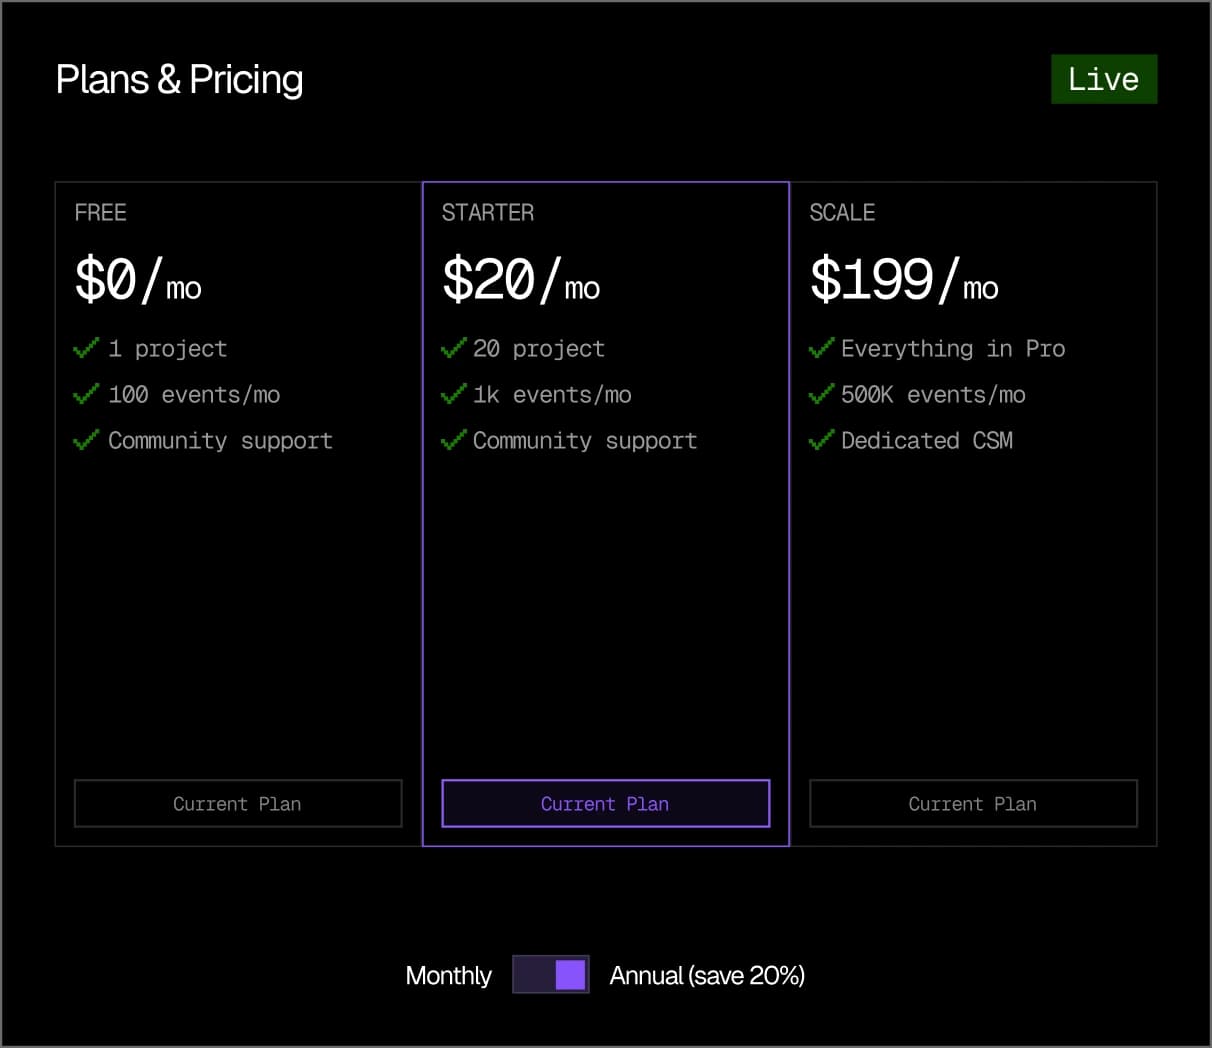
Task: Select the checkmark beside Community support in Free
Action: pos(85,440)
